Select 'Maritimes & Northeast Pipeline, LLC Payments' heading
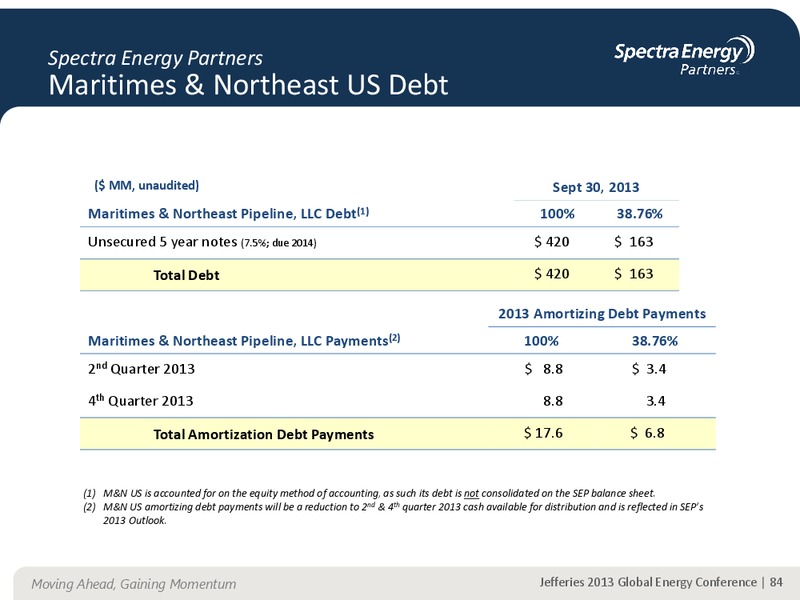The height and width of the screenshot is (600, 800). pos(244,340)
